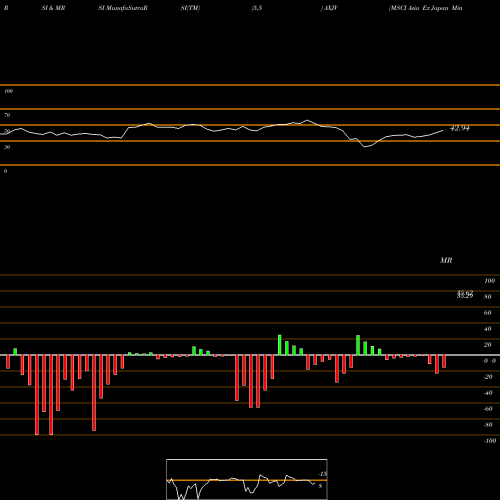Click the MR axis label -100
This screenshot has height=500, width=500.
point(489,441)
